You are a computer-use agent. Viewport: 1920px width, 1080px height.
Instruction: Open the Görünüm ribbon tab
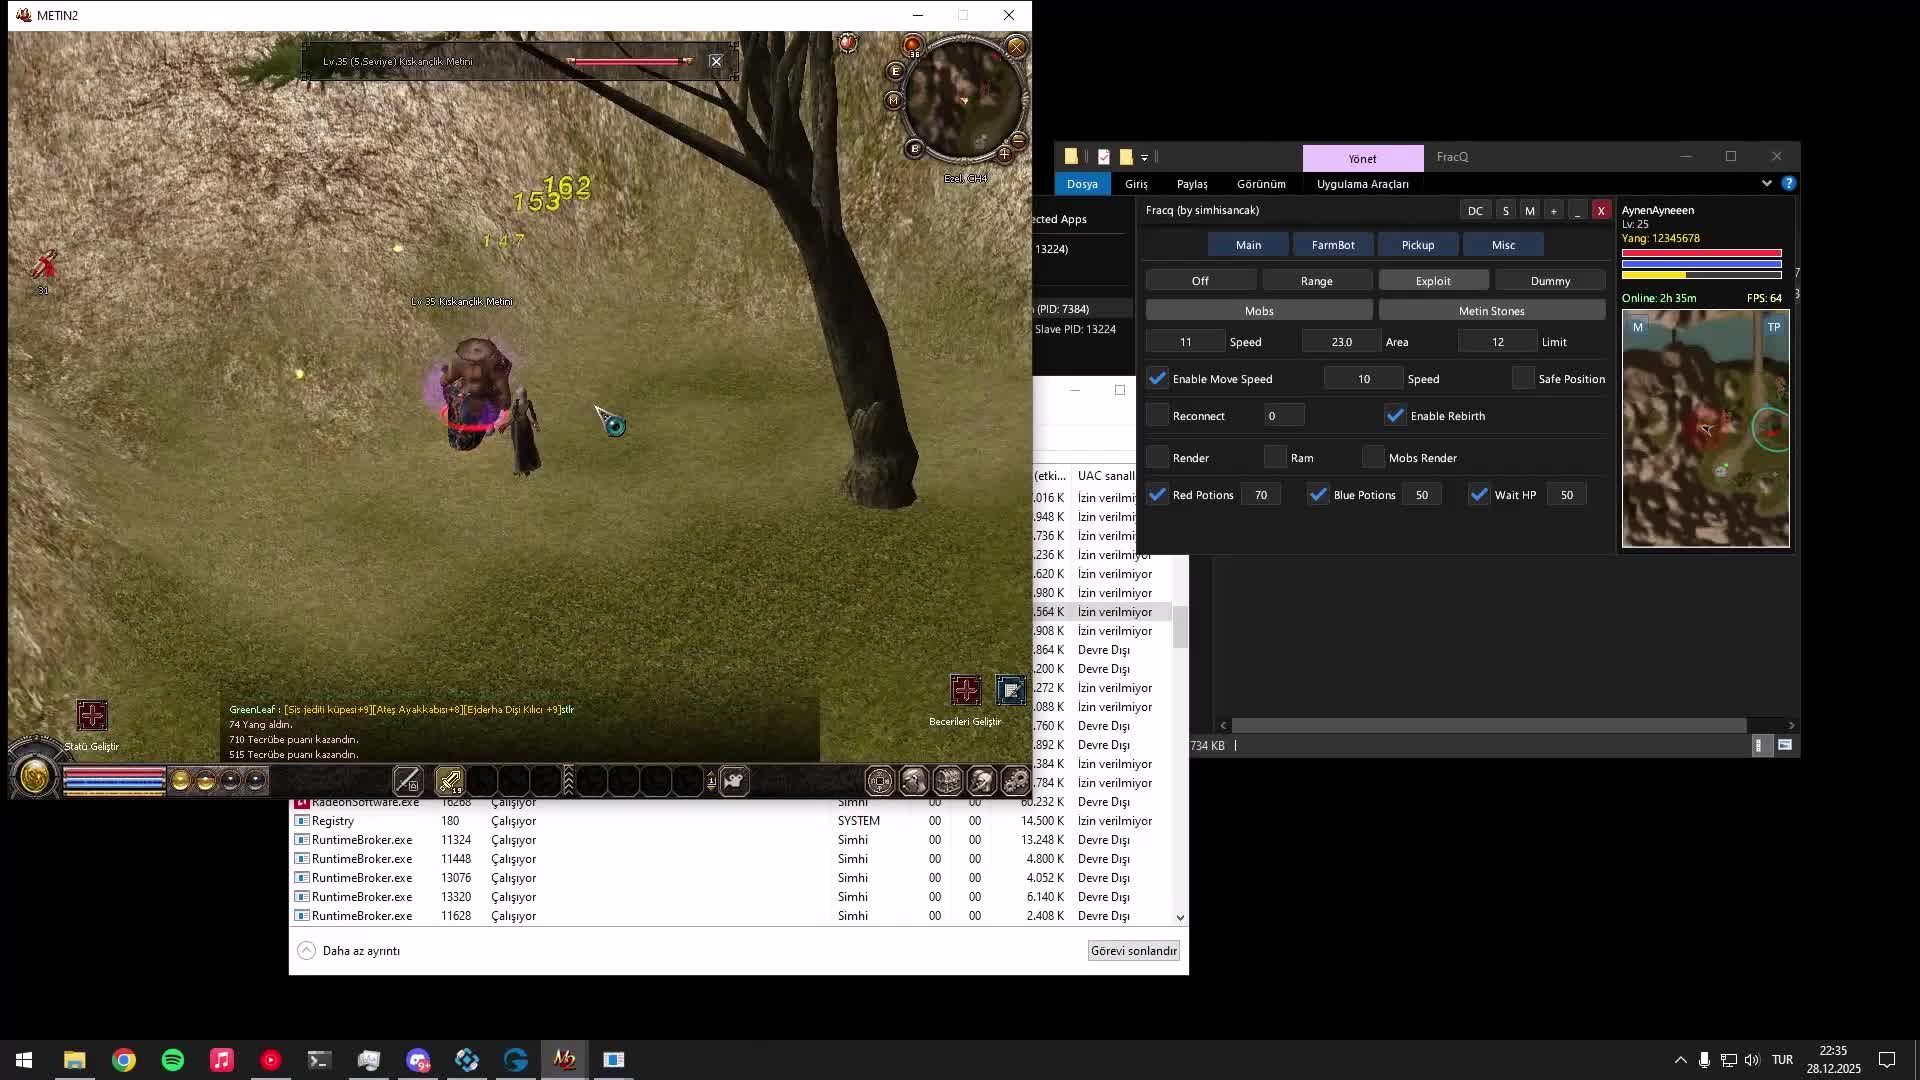coord(1260,184)
